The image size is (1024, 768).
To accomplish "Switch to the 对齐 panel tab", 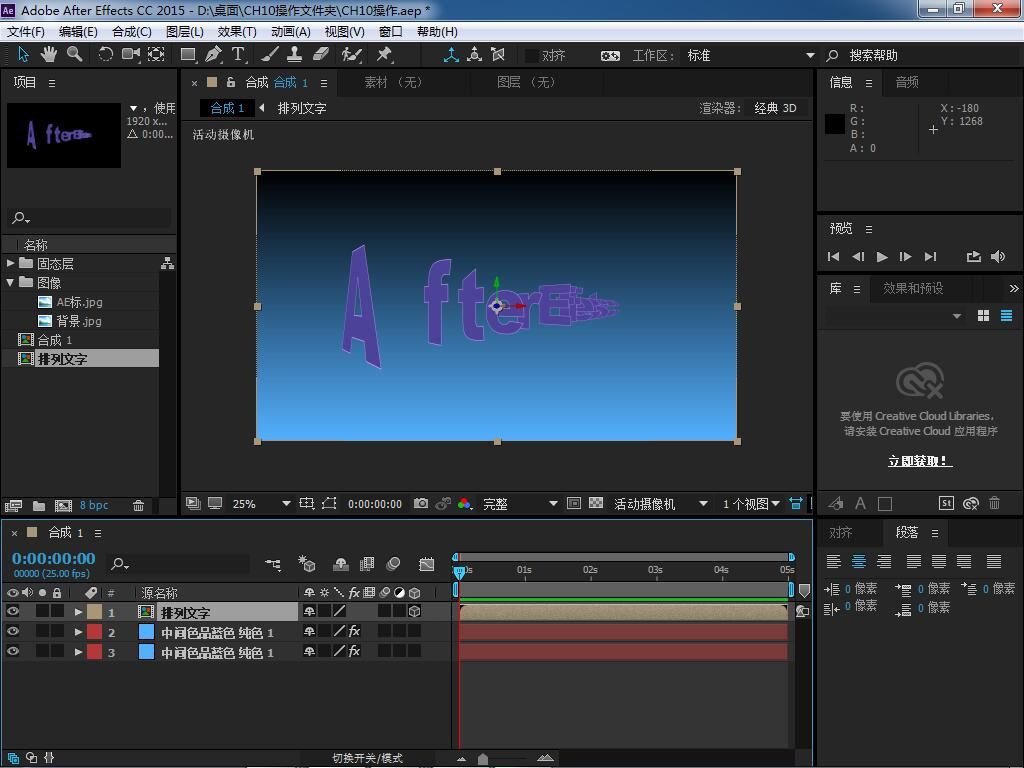I will coord(840,533).
